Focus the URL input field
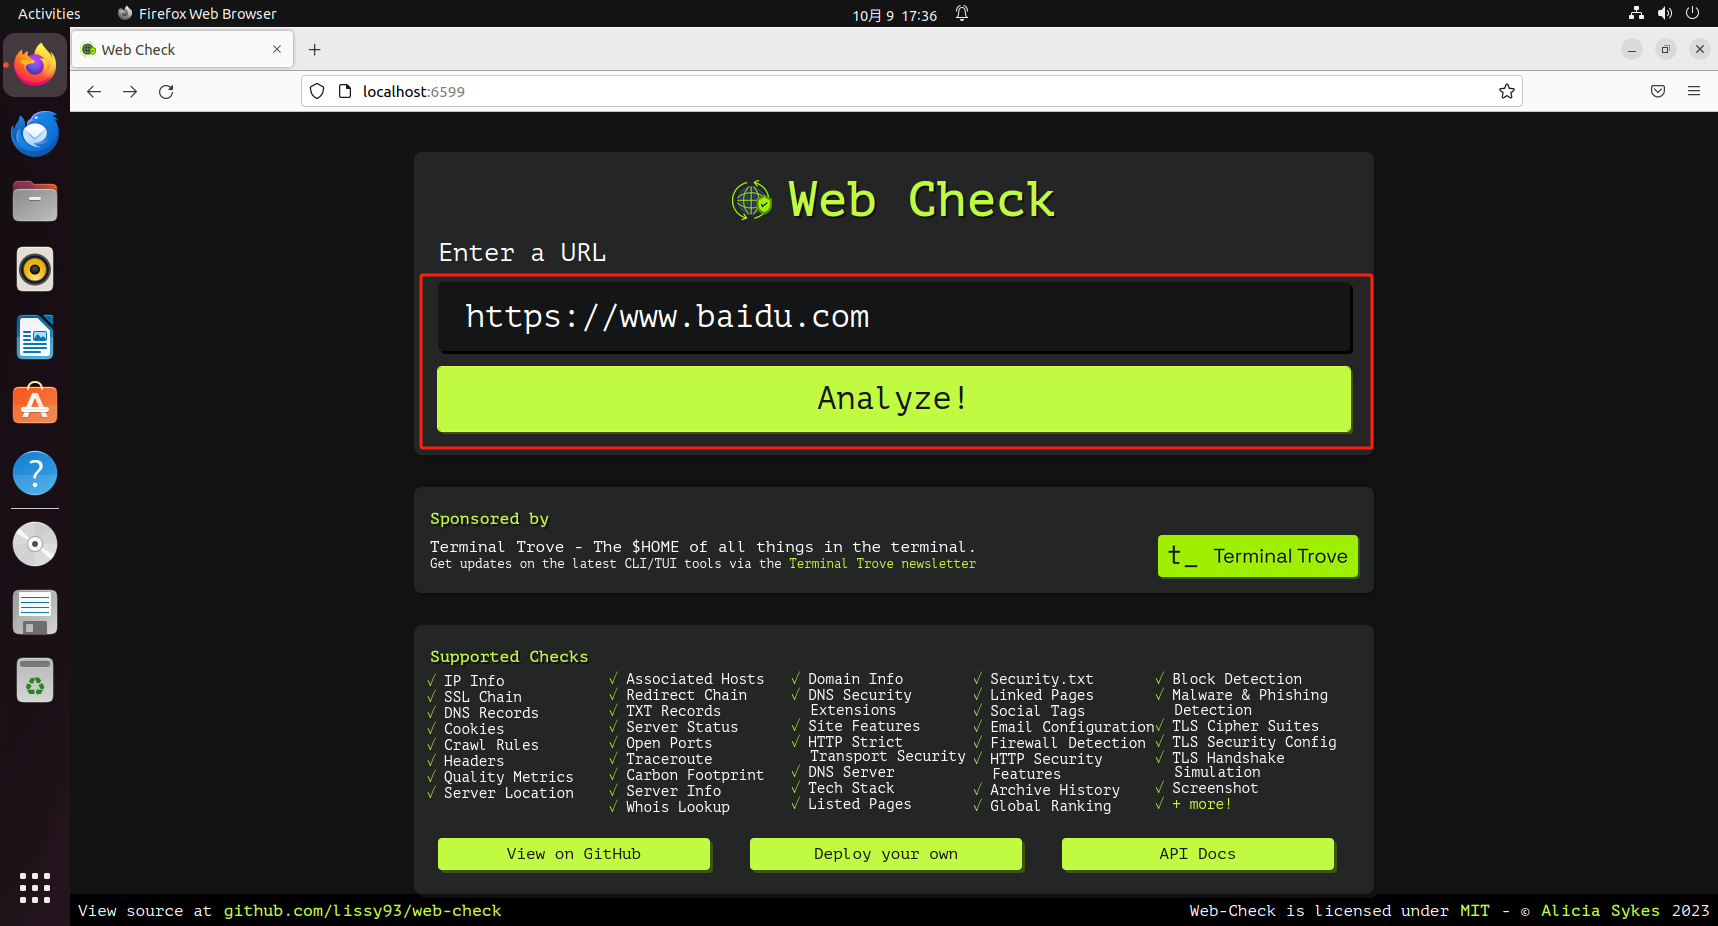 coord(894,317)
